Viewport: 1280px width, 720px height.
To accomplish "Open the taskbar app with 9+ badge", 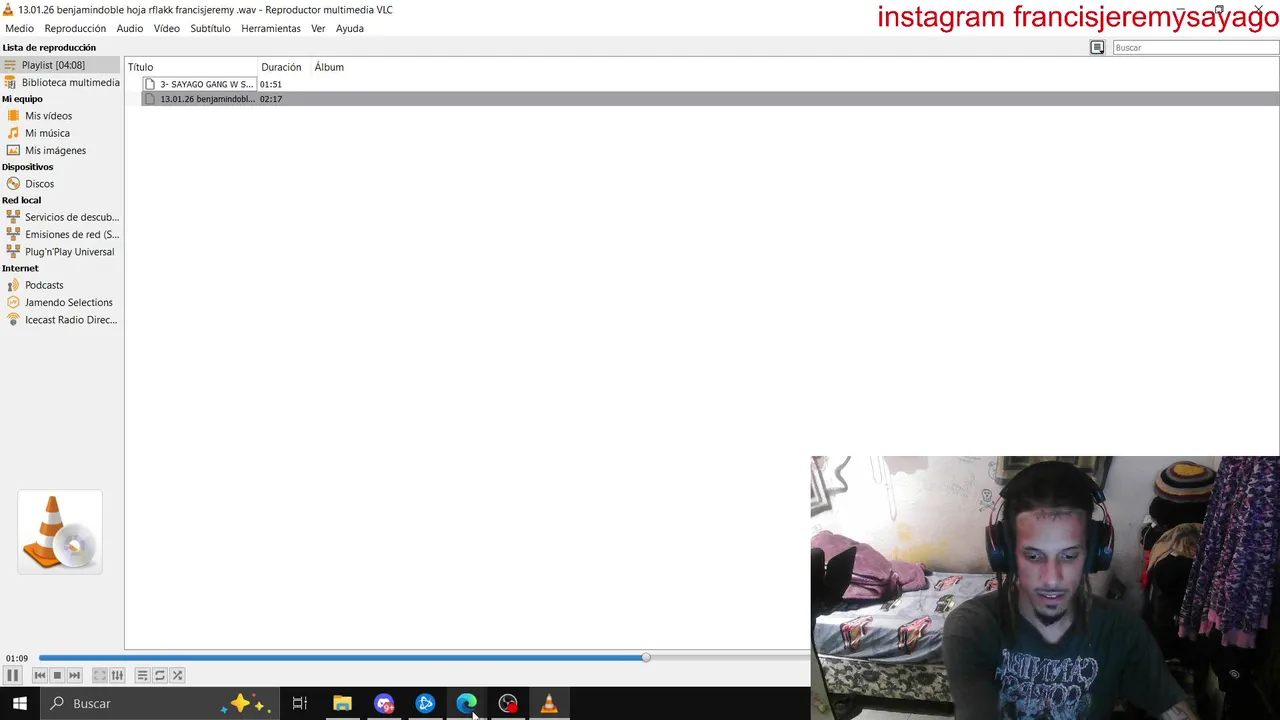I will click(384, 703).
